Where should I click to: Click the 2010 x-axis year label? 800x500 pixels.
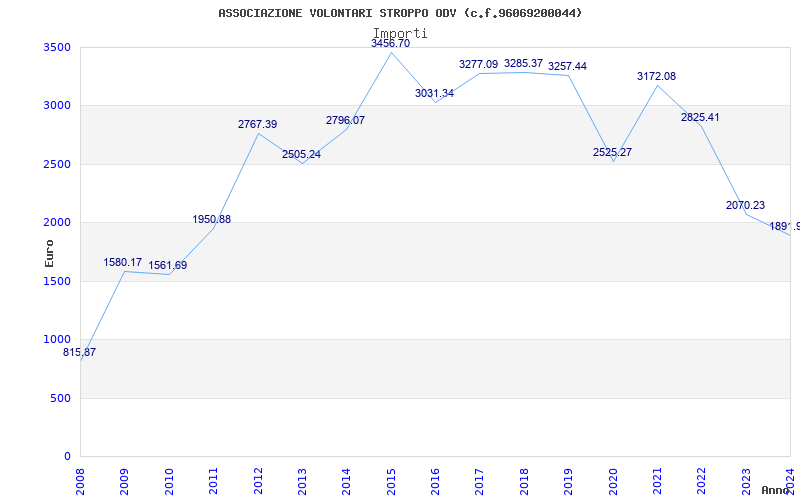point(169,481)
